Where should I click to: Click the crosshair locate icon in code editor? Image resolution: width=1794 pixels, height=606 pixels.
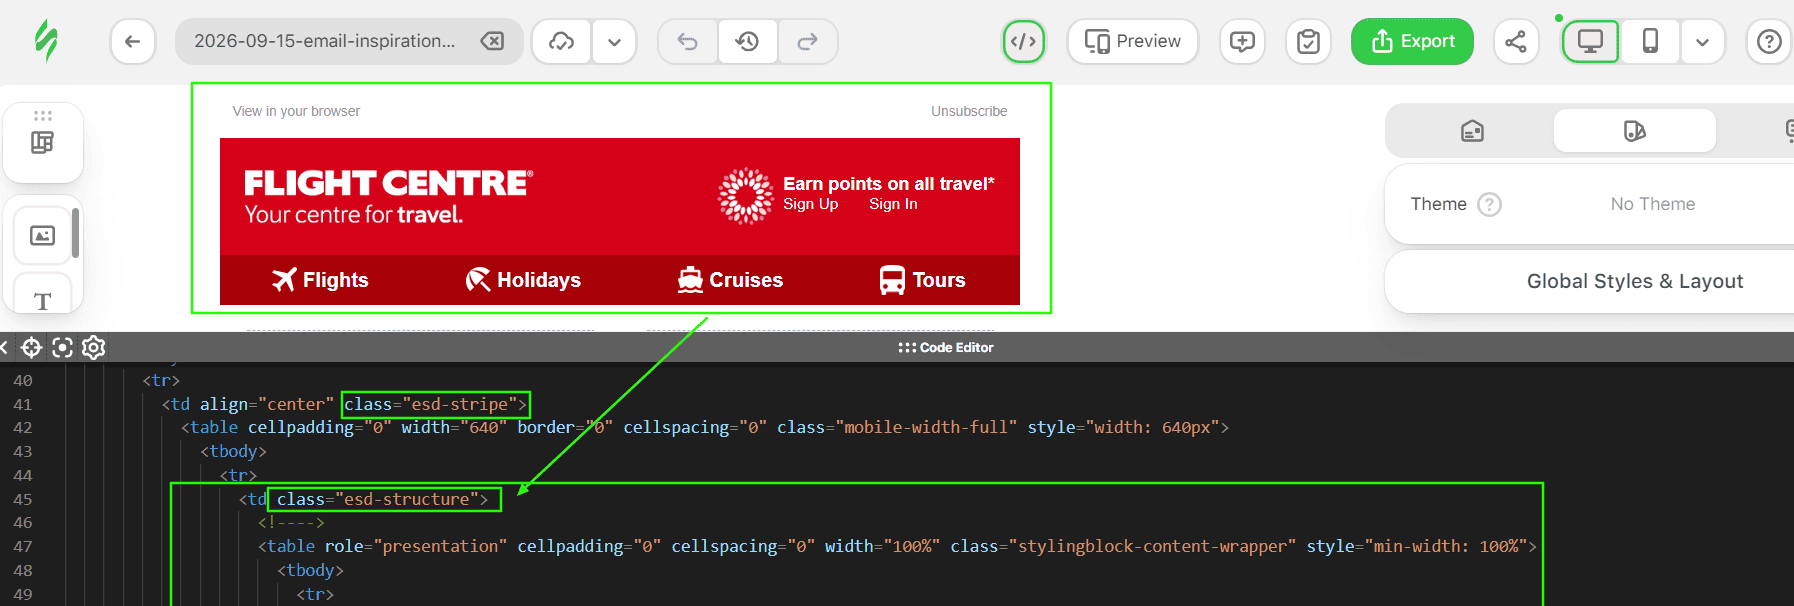(x=31, y=347)
